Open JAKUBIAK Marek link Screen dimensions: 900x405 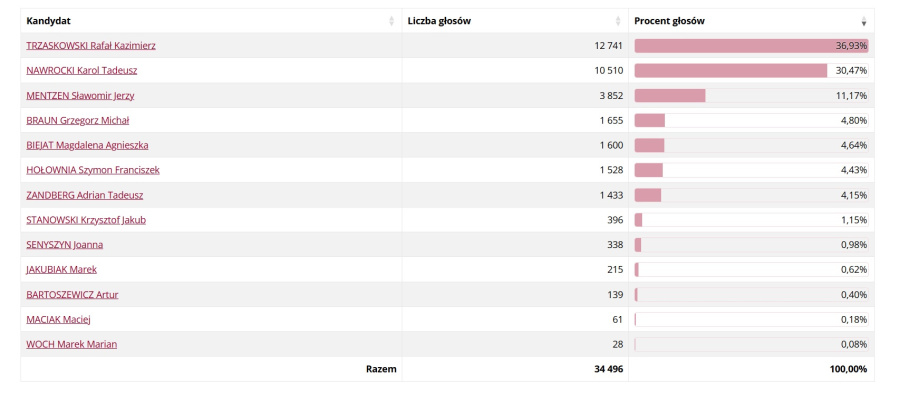pos(61,270)
